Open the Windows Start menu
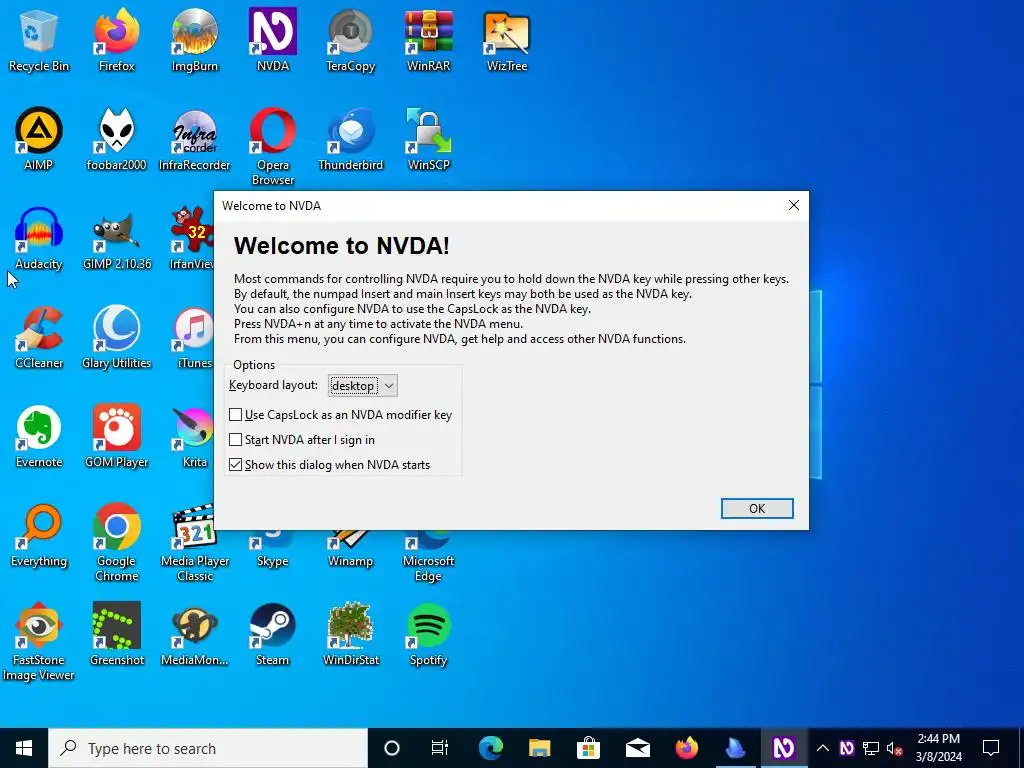Image resolution: width=1024 pixels, height=768 pixels. pos(24,748)
